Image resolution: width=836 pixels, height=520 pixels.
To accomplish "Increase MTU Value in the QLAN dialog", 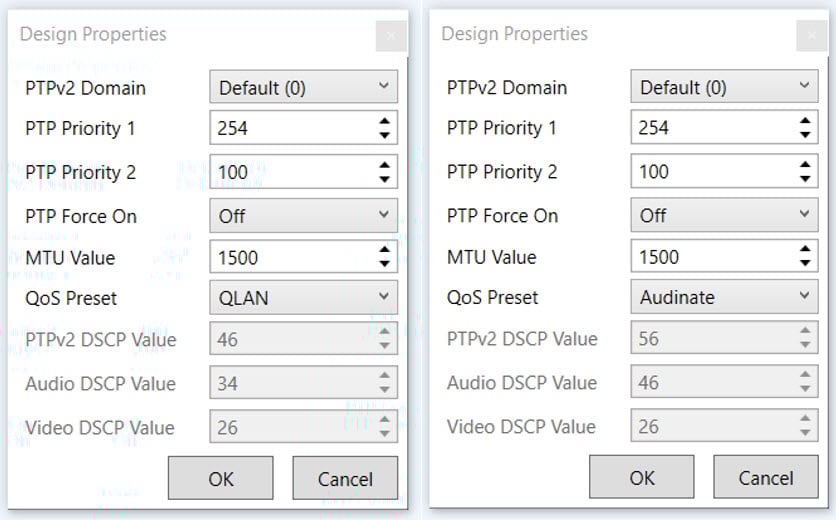I will [384, 251].
